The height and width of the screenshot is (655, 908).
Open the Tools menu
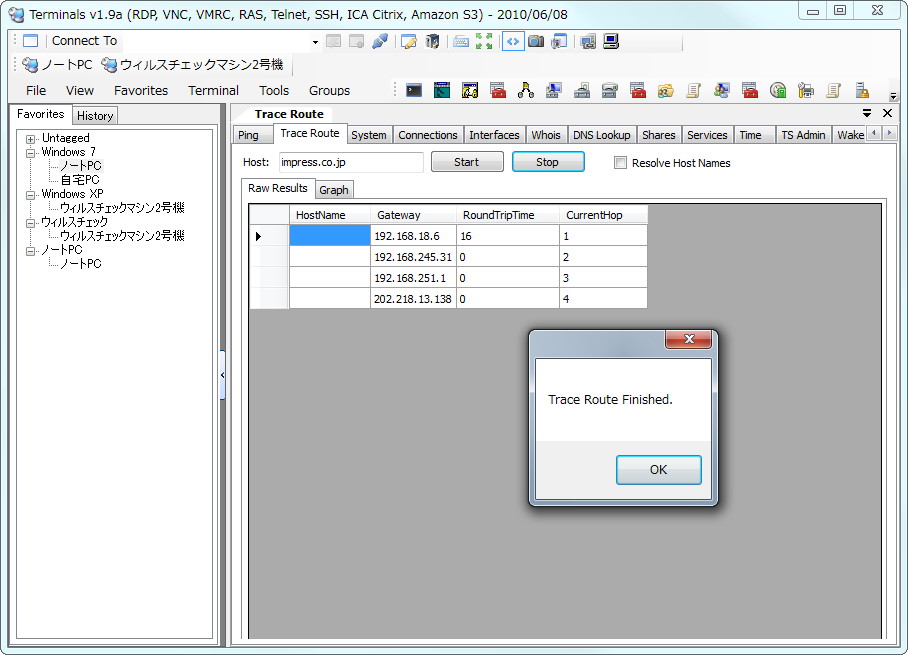pos(274,91)
